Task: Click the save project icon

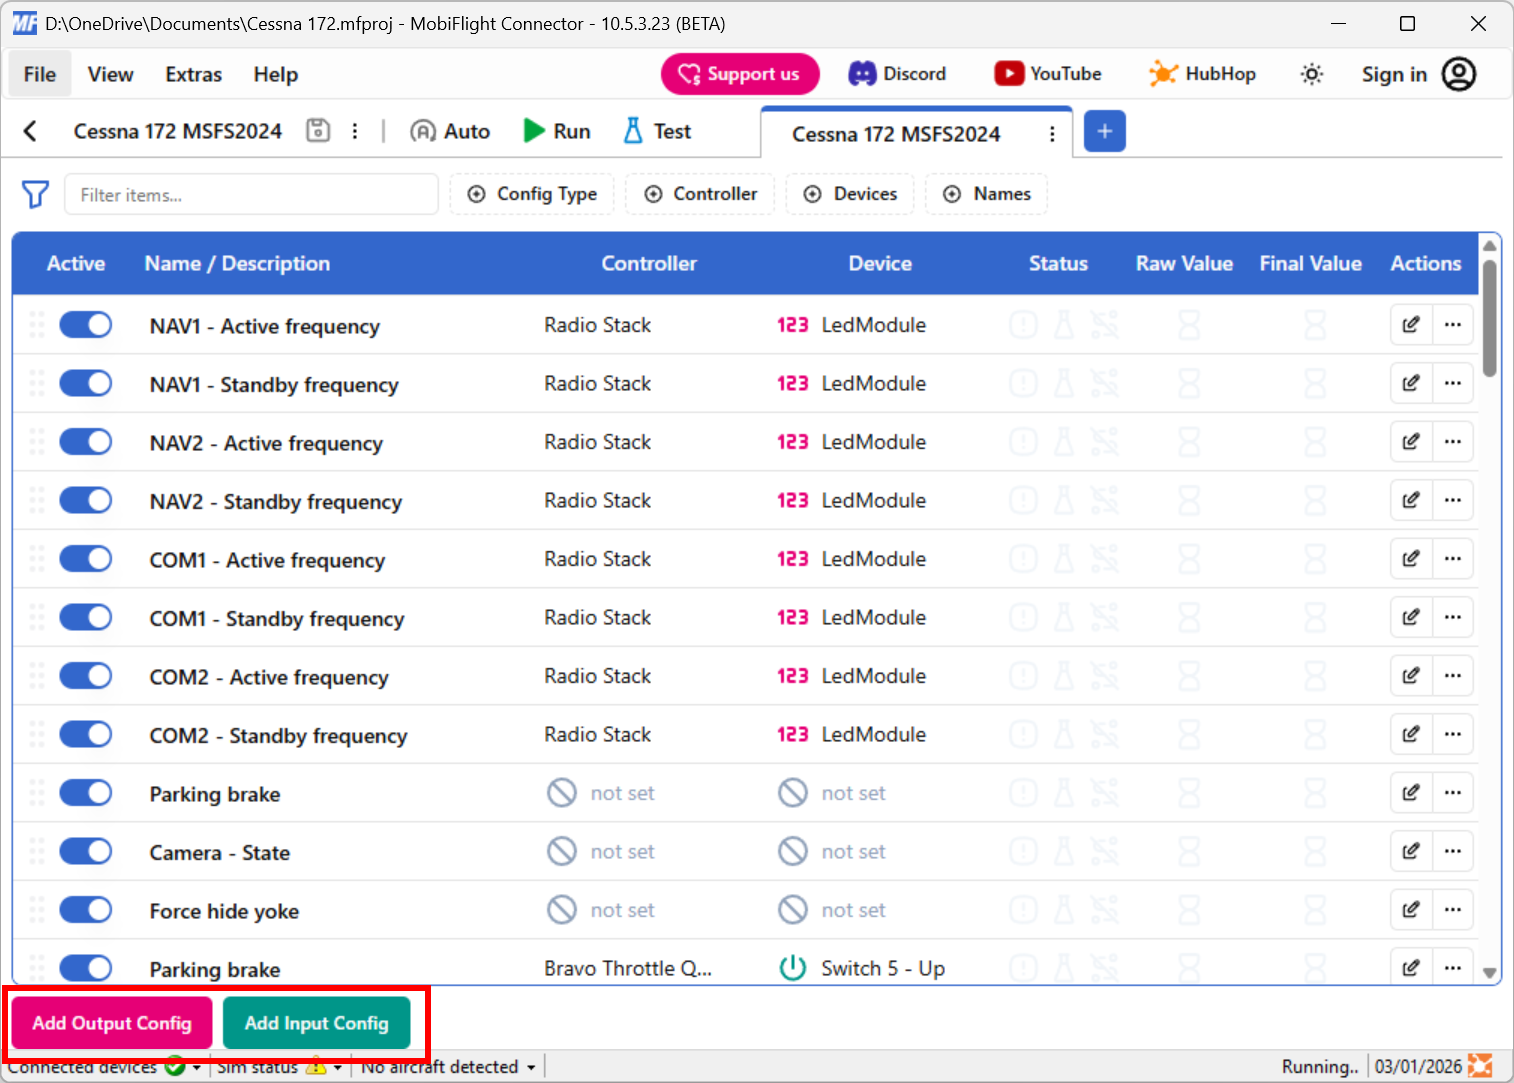Action: pos(318,130)
